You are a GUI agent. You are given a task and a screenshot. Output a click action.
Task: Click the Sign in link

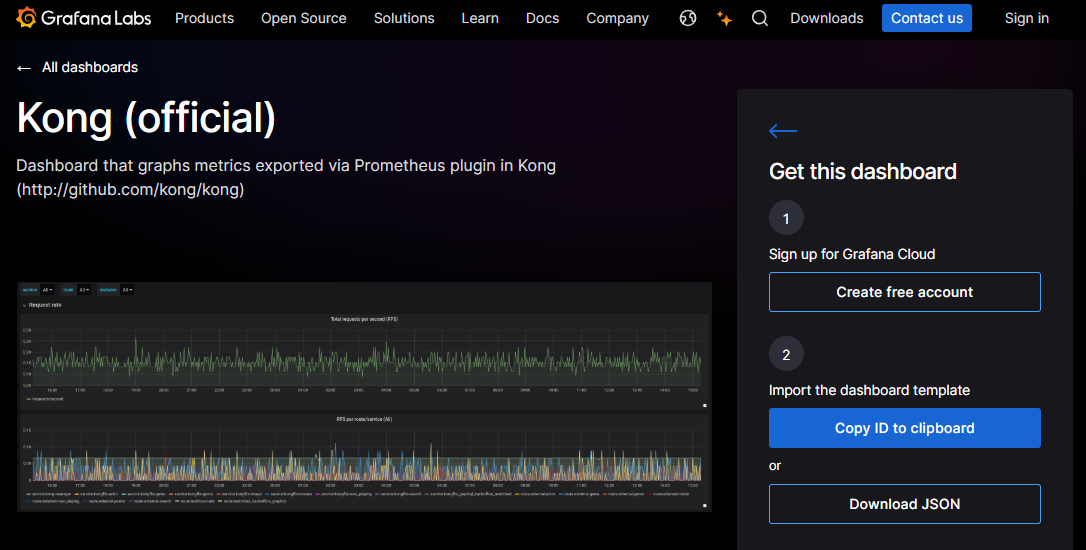[1026, 18]
